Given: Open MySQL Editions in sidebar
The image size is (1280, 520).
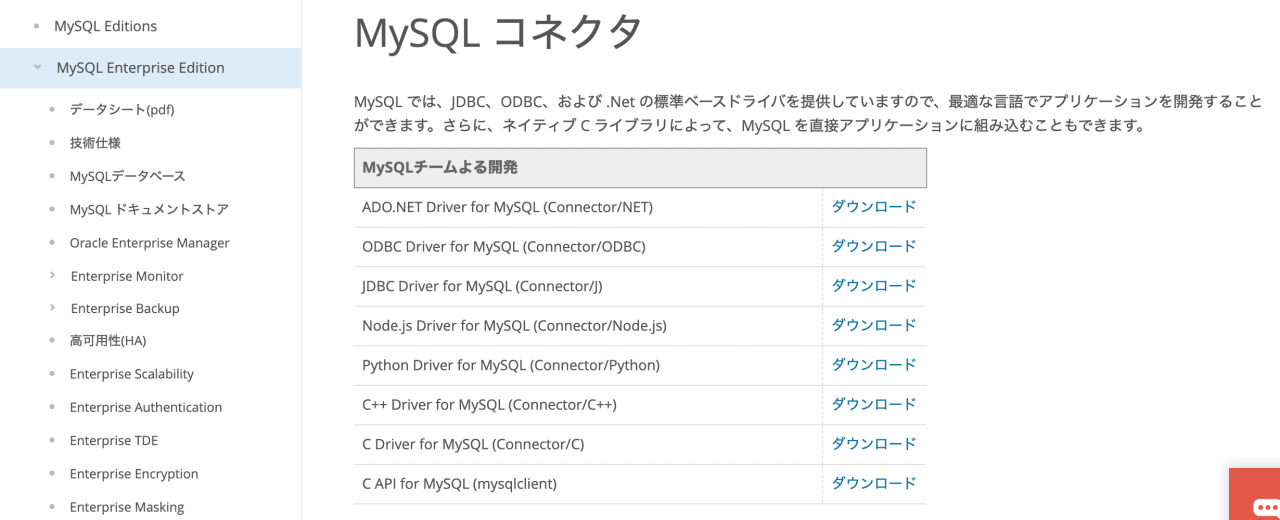Looking at the screenshot, I should click(x=105, y=26).
